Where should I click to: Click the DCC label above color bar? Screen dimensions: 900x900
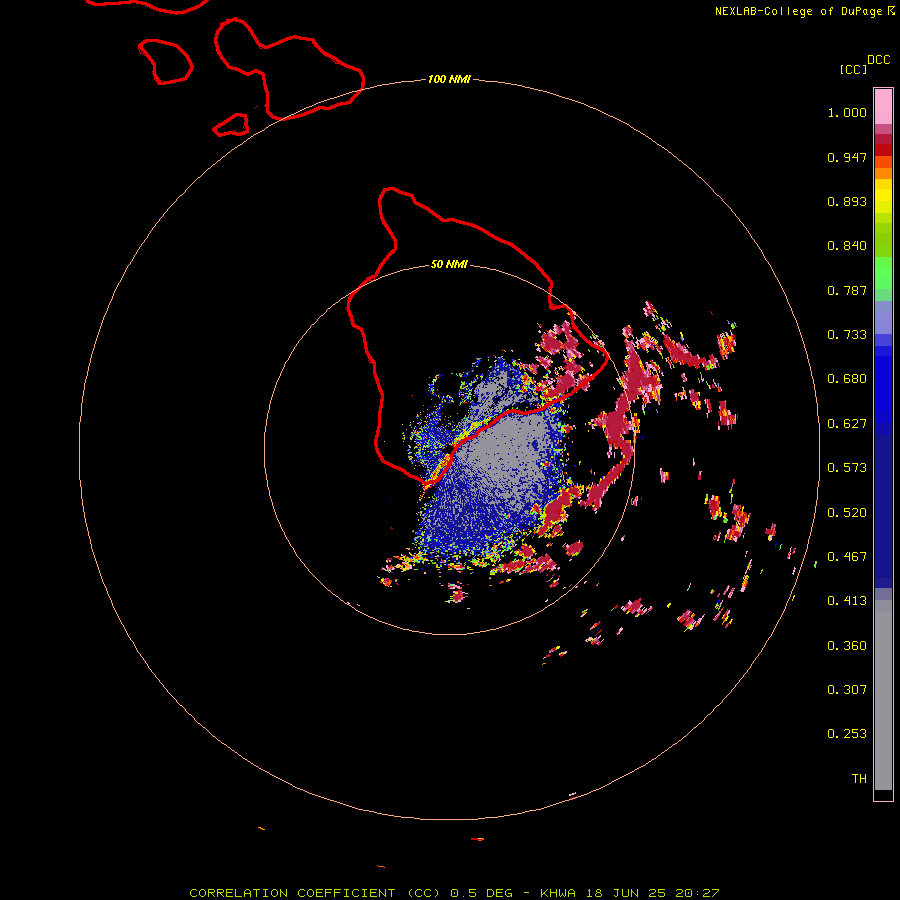[x=878, y=60]
